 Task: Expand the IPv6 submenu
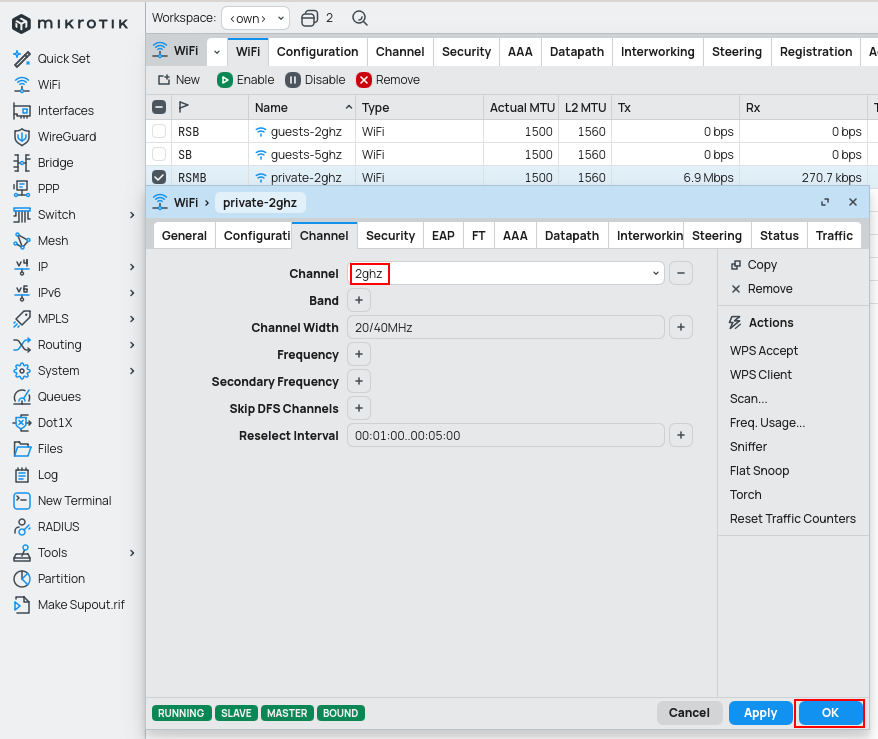click(132, 293)
